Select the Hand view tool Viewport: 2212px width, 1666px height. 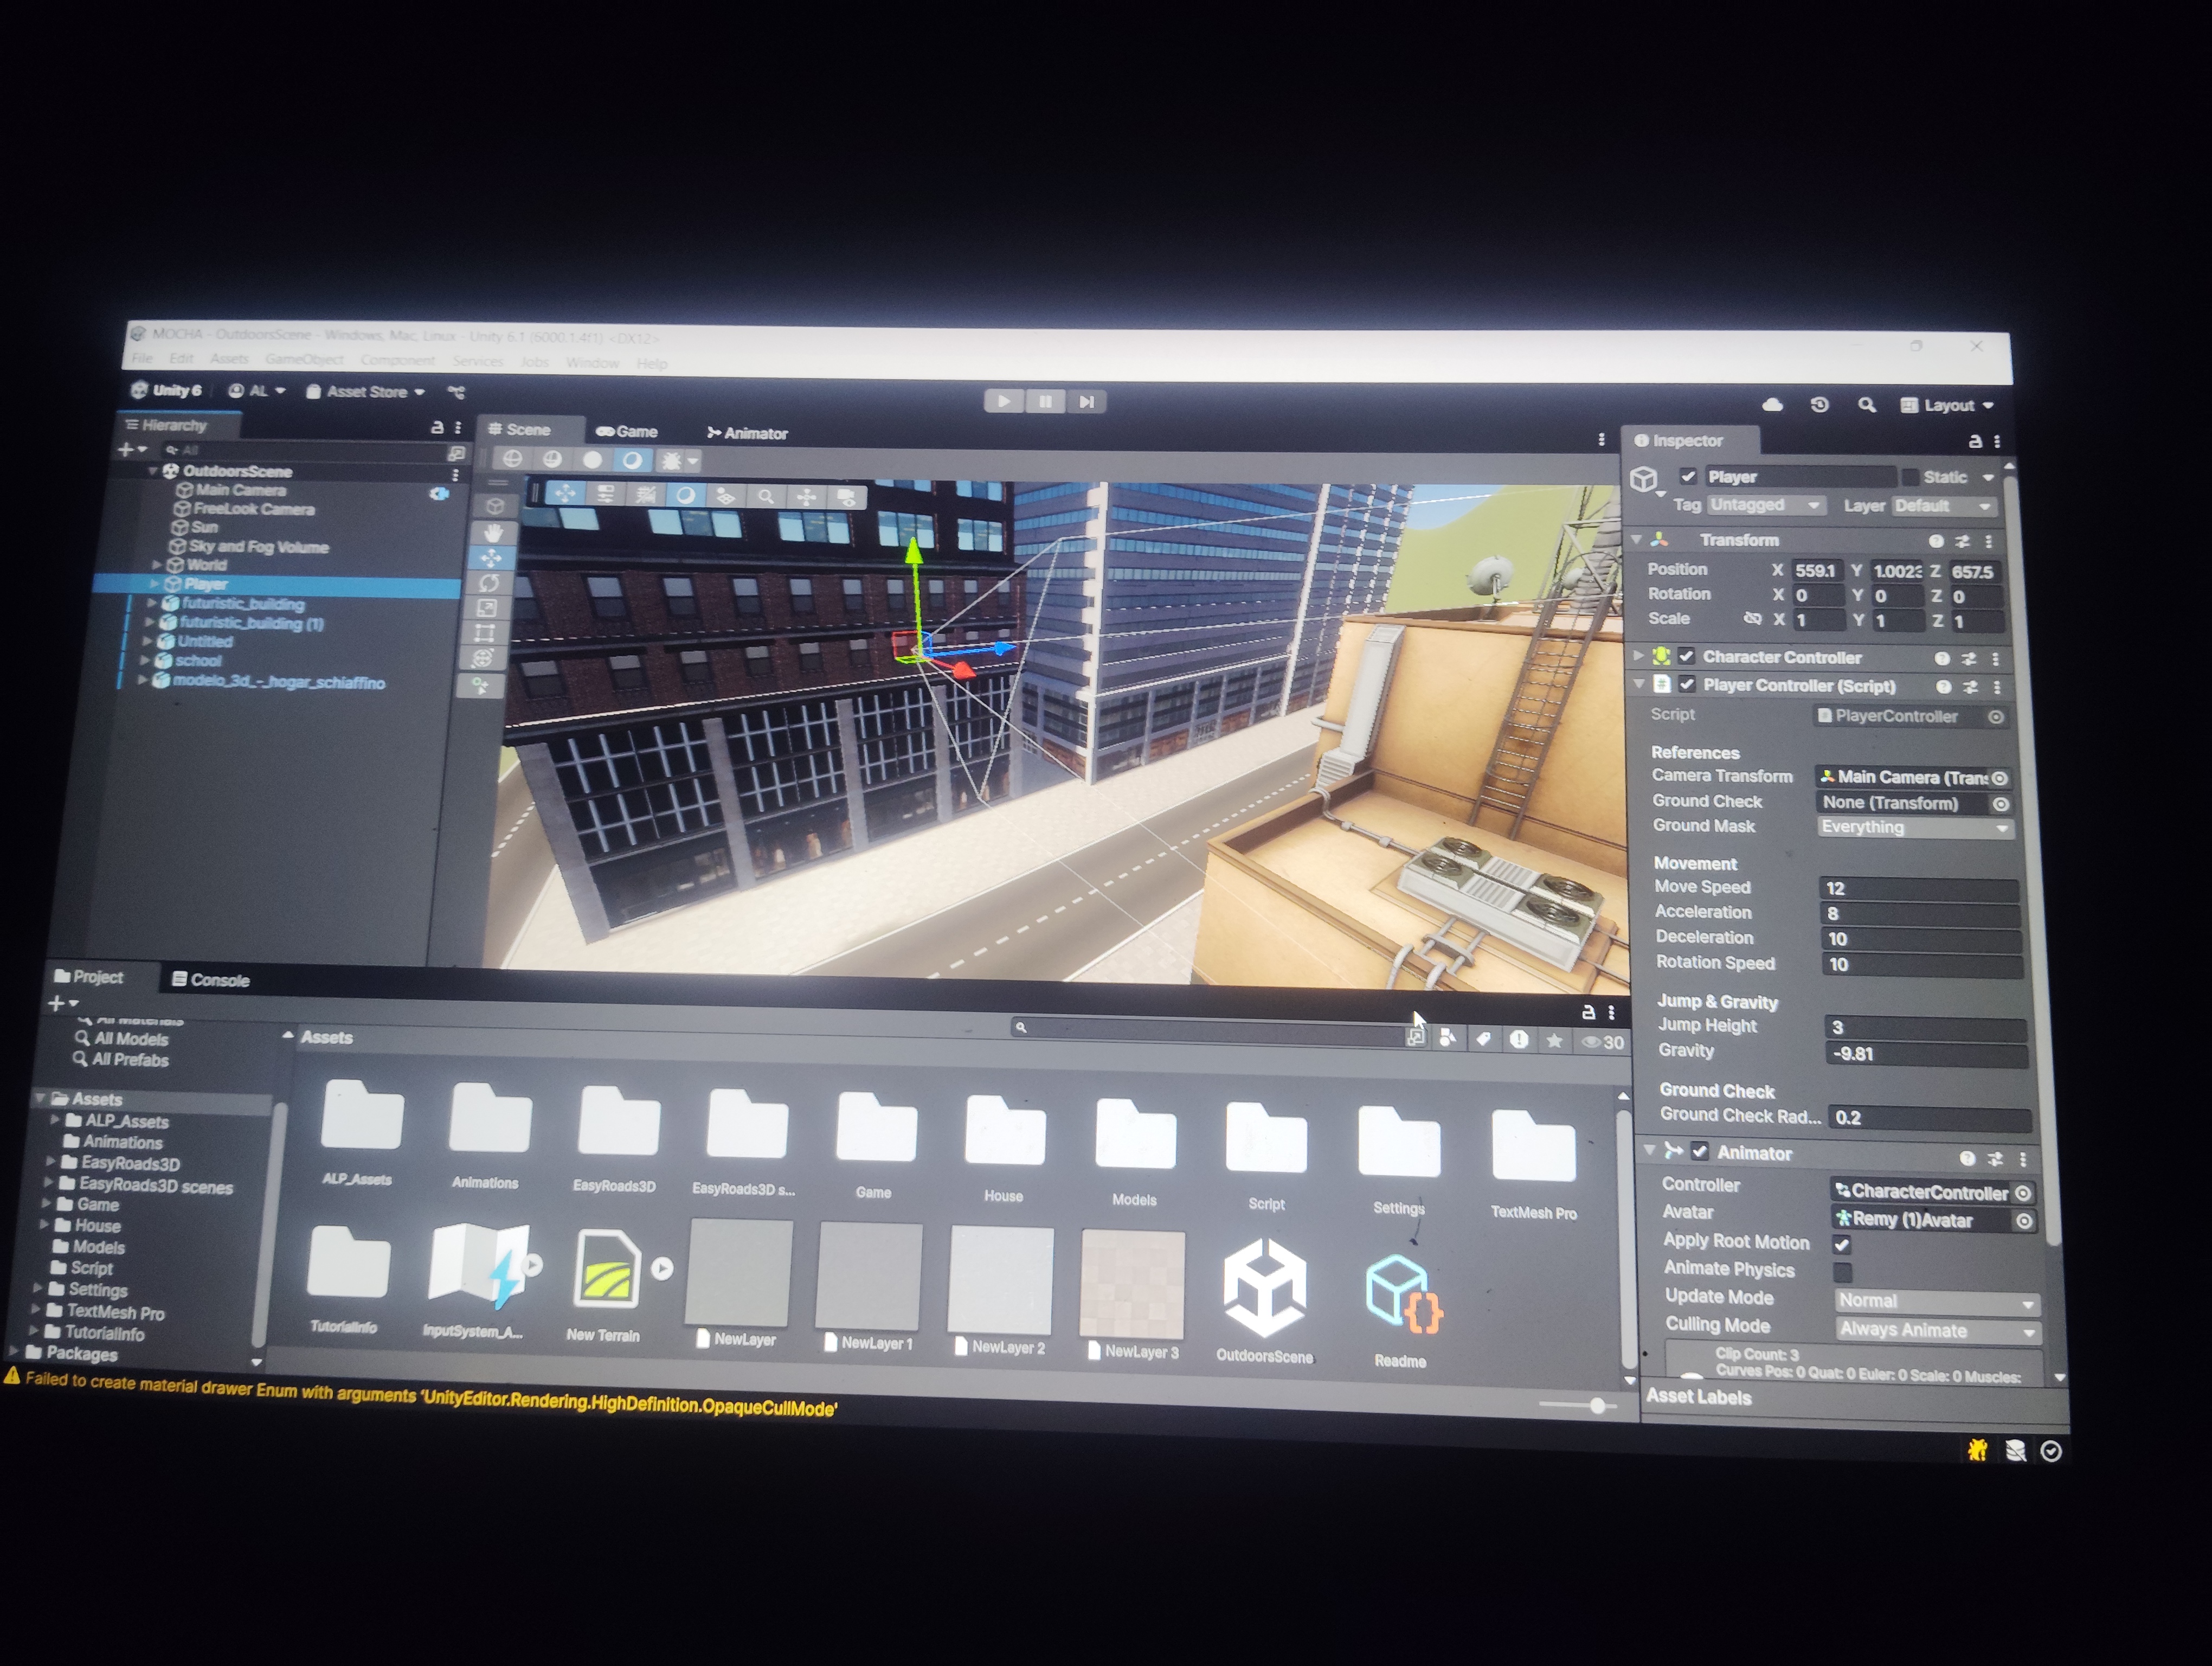pos(493,533)
